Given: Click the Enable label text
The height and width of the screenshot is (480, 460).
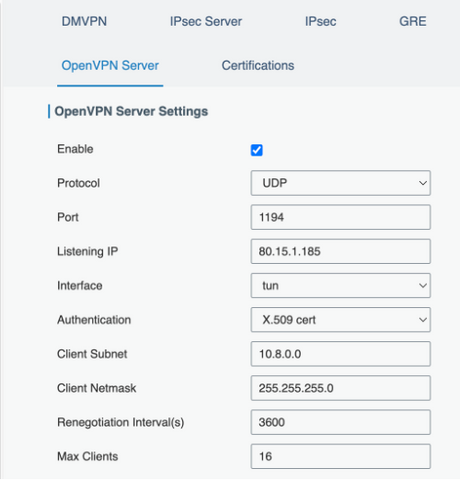Looking at the screenshot, I should (x=75, y=149).
